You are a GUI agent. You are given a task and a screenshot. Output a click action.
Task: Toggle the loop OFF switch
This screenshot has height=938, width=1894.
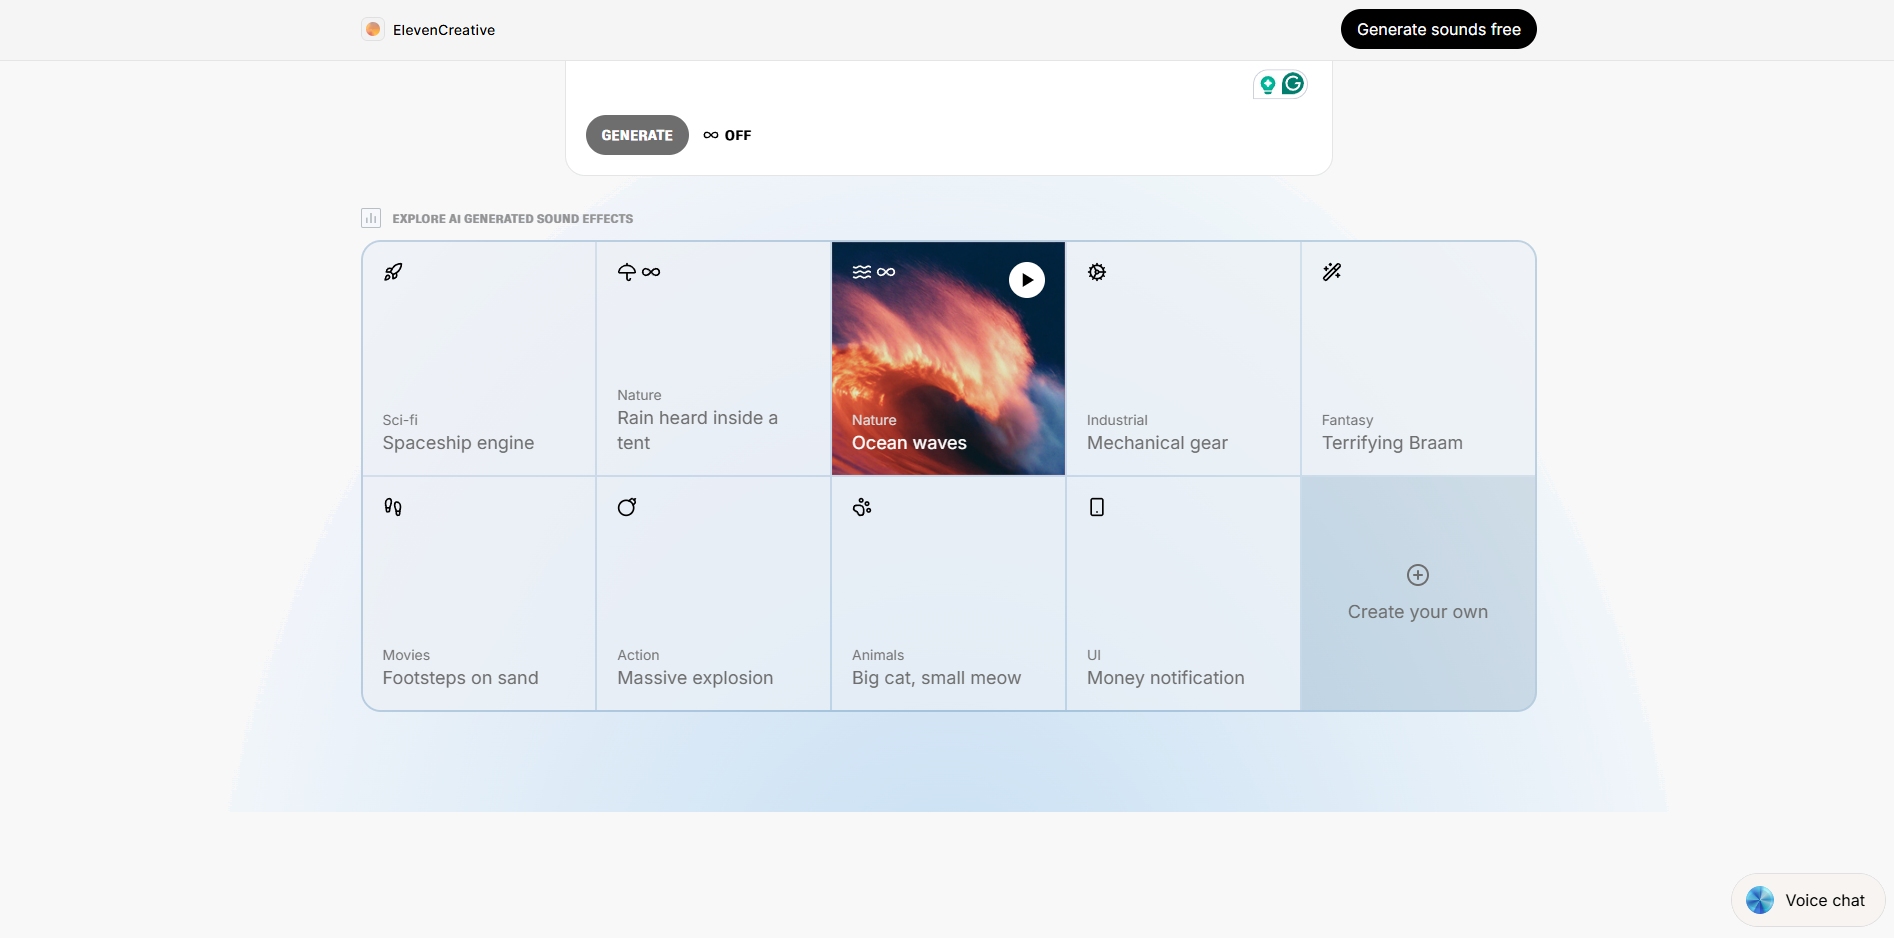(727, 135)
